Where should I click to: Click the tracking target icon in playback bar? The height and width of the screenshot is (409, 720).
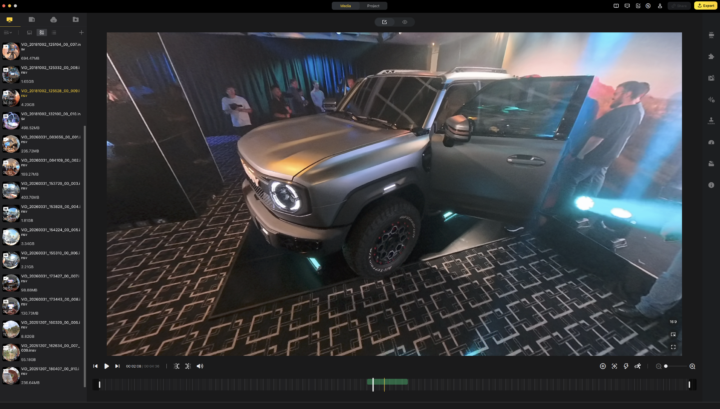[x=614, y=366]
